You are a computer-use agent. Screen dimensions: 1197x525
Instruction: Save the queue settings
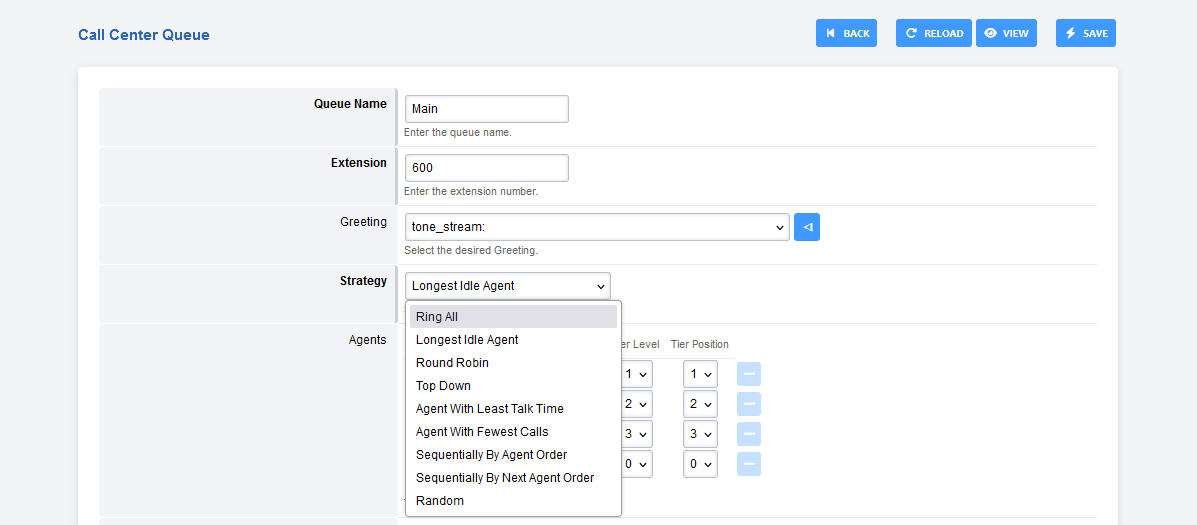1085,33
